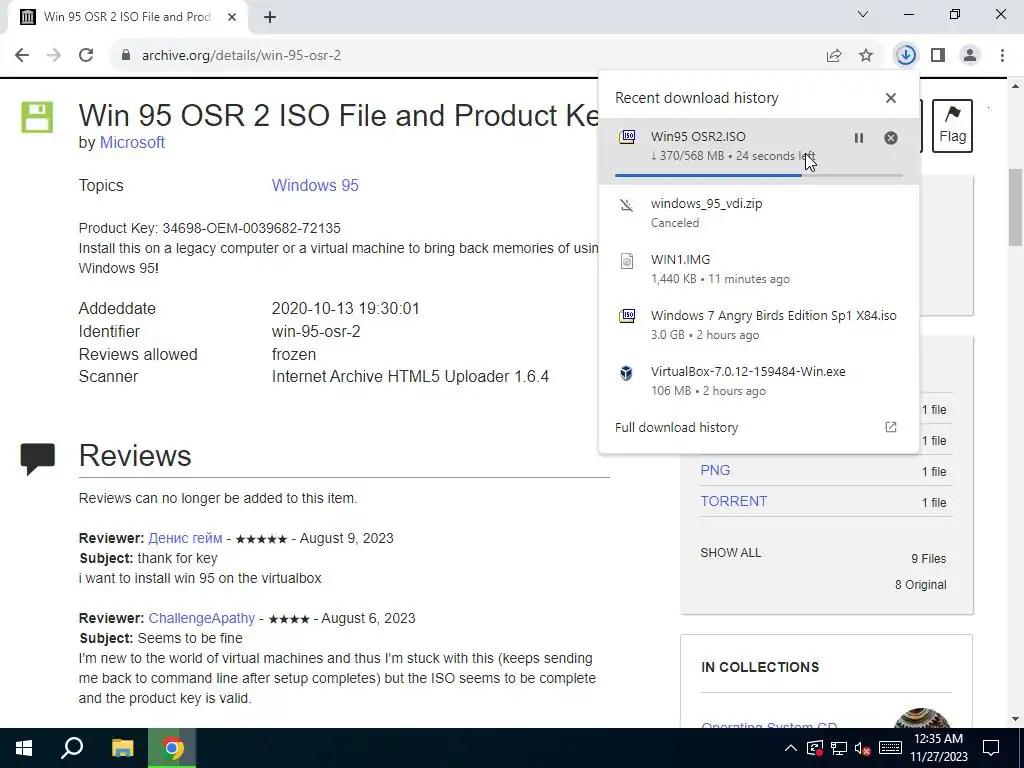The image size is (1024, 768).
Task: Click the Win95 OSR2.ISO file icon
Action: pos(627,136)
